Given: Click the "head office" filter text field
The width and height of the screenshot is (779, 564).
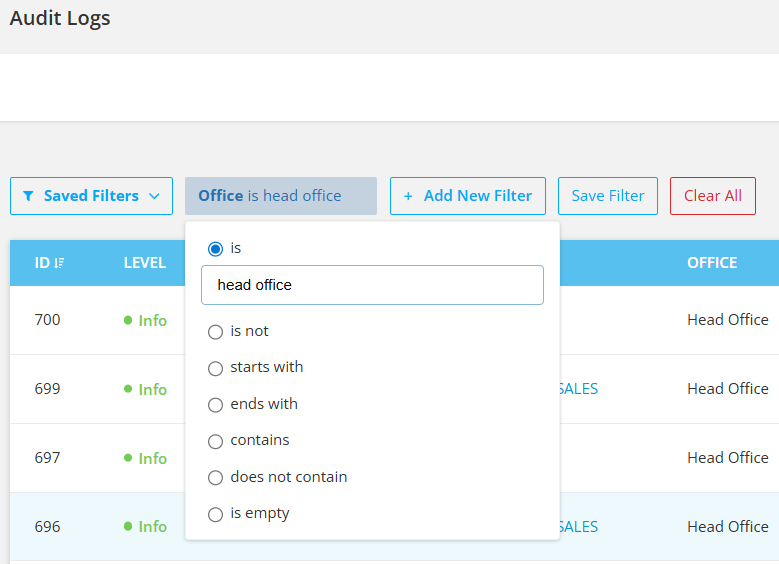Looking at the screenshot, I should tap(372, 285).
